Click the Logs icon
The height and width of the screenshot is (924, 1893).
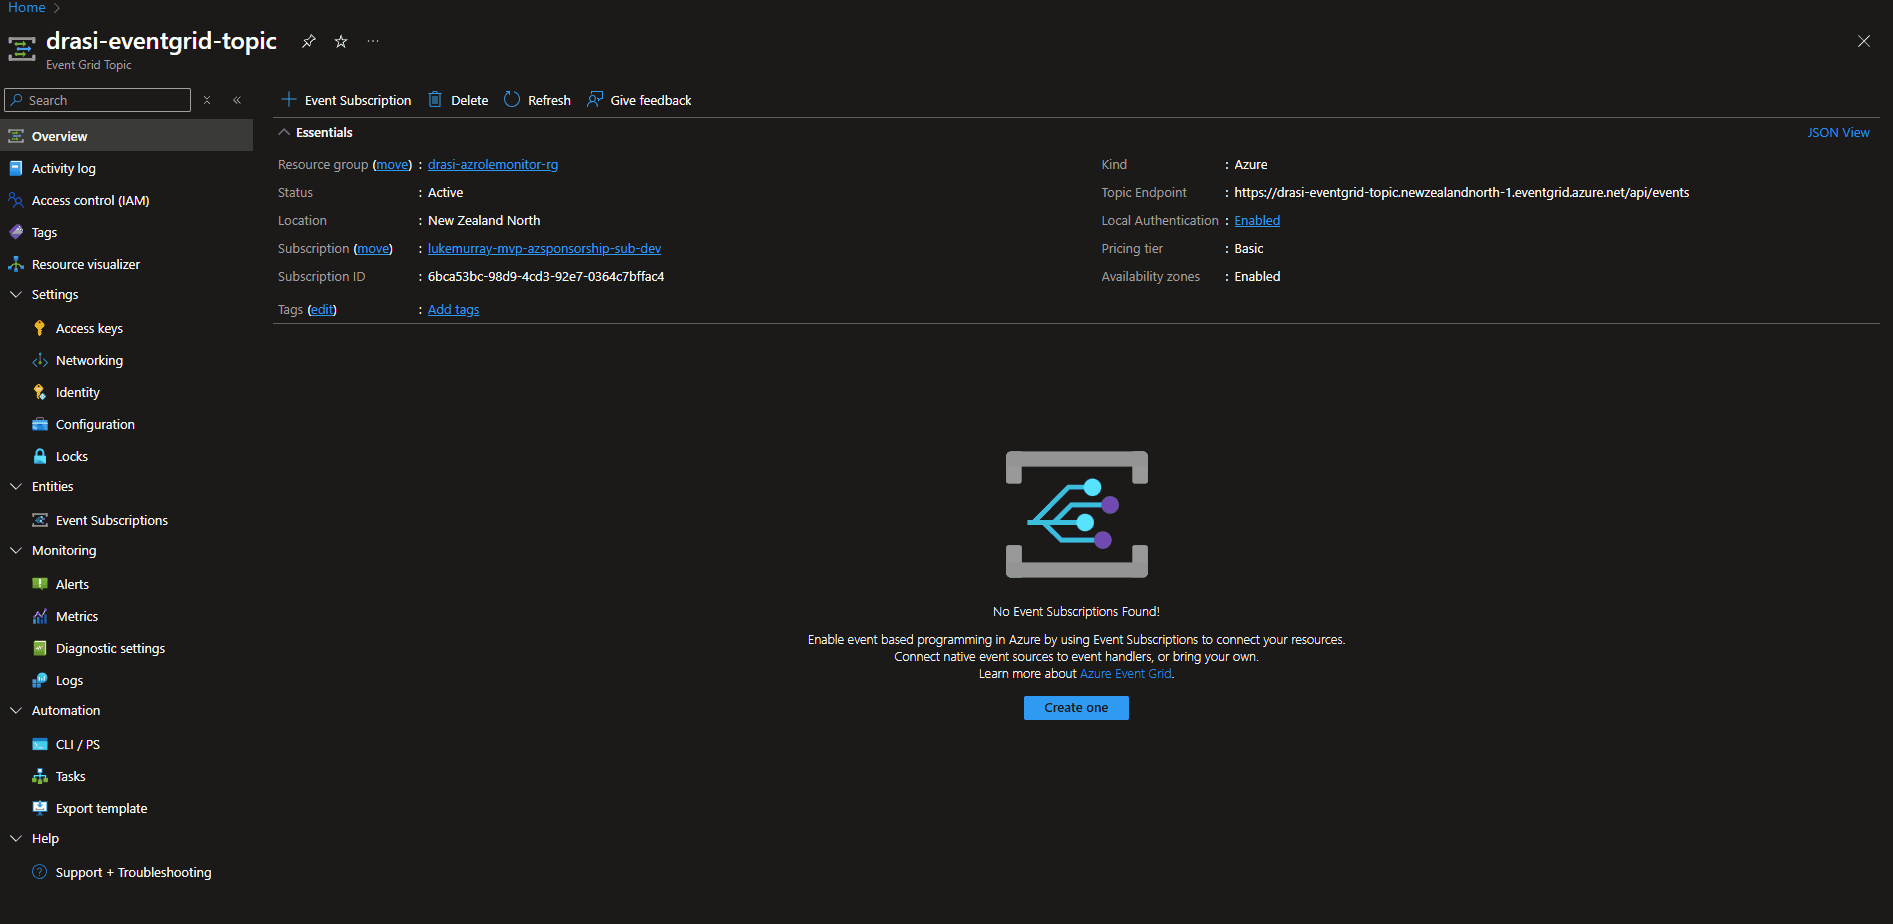click(x=40, y=680)
